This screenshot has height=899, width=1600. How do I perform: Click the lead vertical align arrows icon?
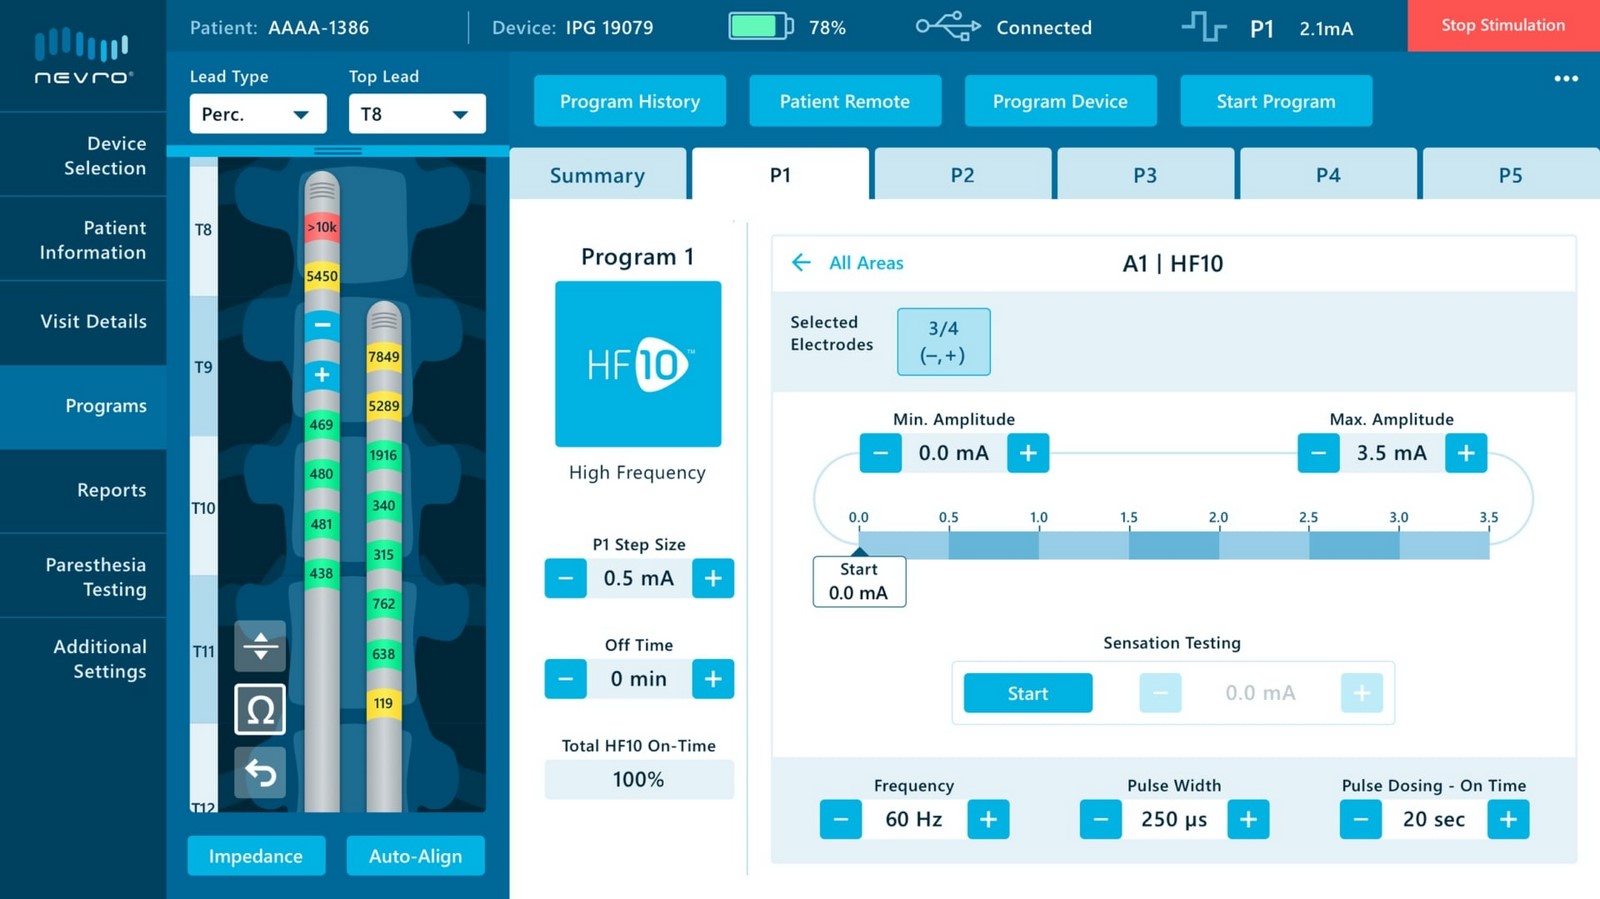click(x=260, y=646)
